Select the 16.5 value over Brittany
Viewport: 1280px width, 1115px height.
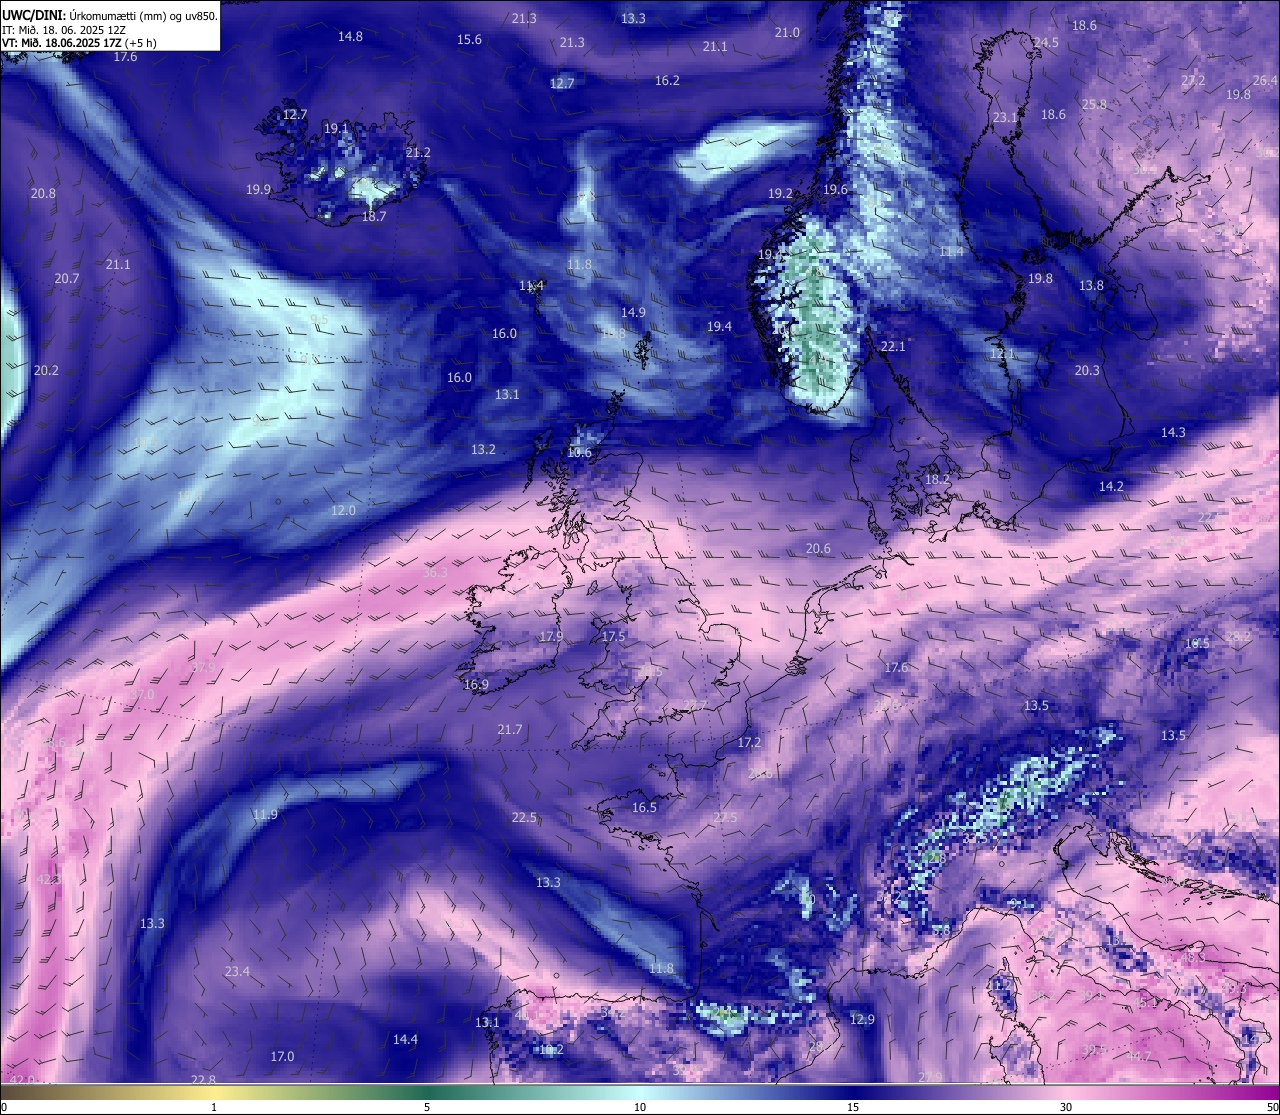click(644, 807)
